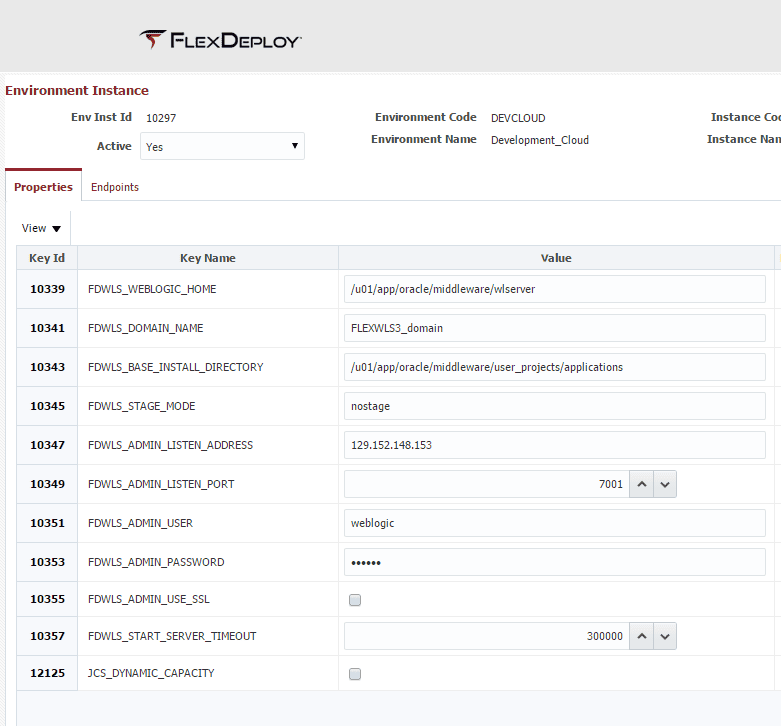Viewport: 781px width, 726px height.
Task: Sort by Value column header
Action: tap(556, 258)
